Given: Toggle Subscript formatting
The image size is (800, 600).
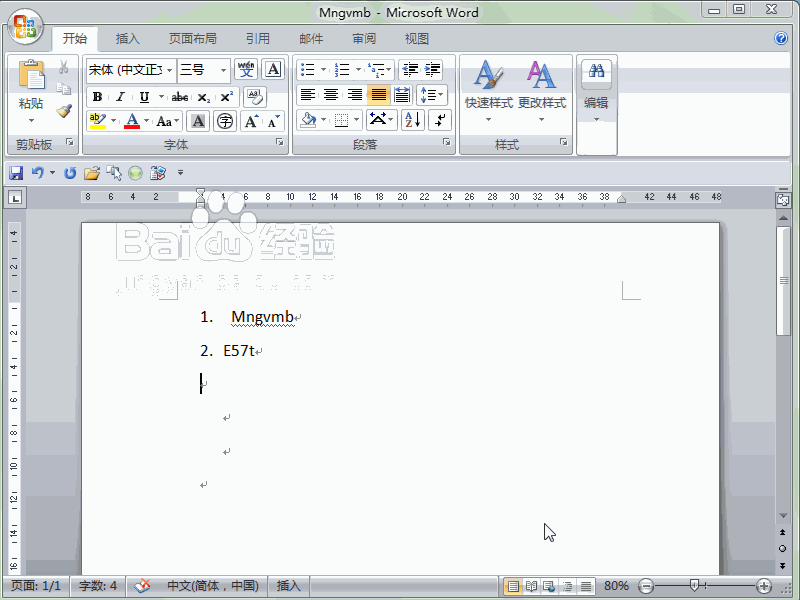Looking at the screenshot, I should [x=204, y=97].
